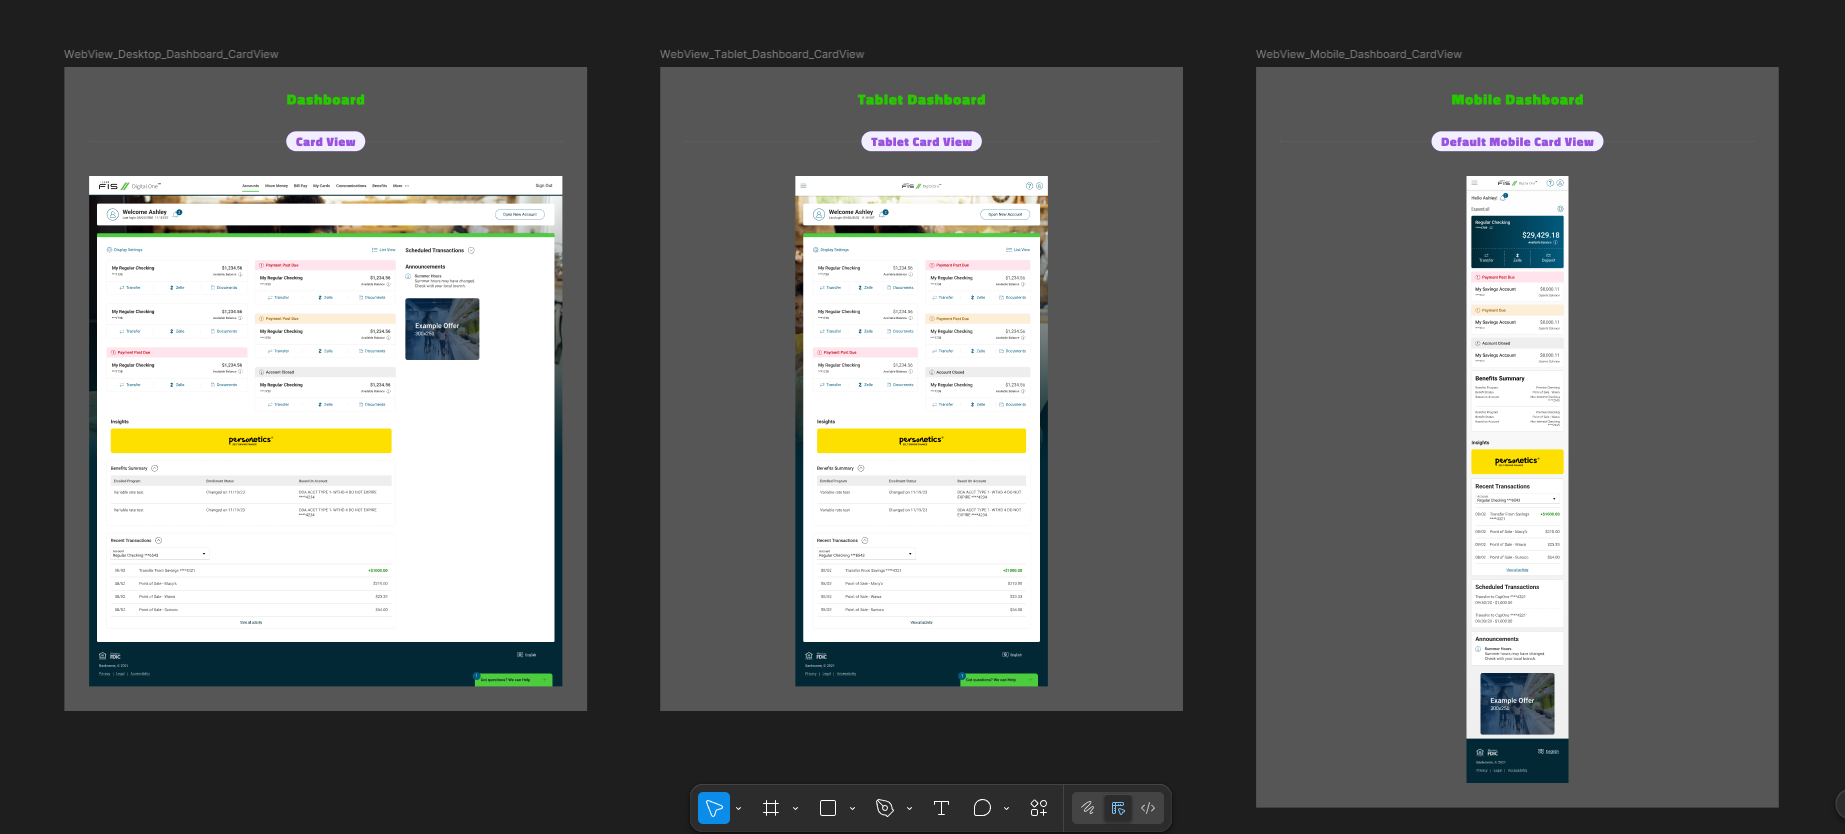This screenshot has height=834, width=1845.
Task: Click the green help chat button in desktop mockup
Action: (x=513, y=680)
